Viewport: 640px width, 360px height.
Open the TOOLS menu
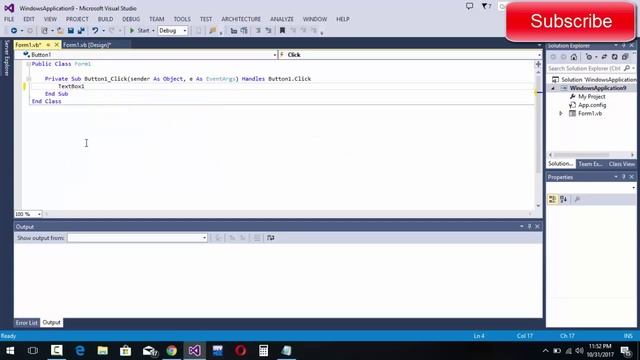click(x=182, y=19)
